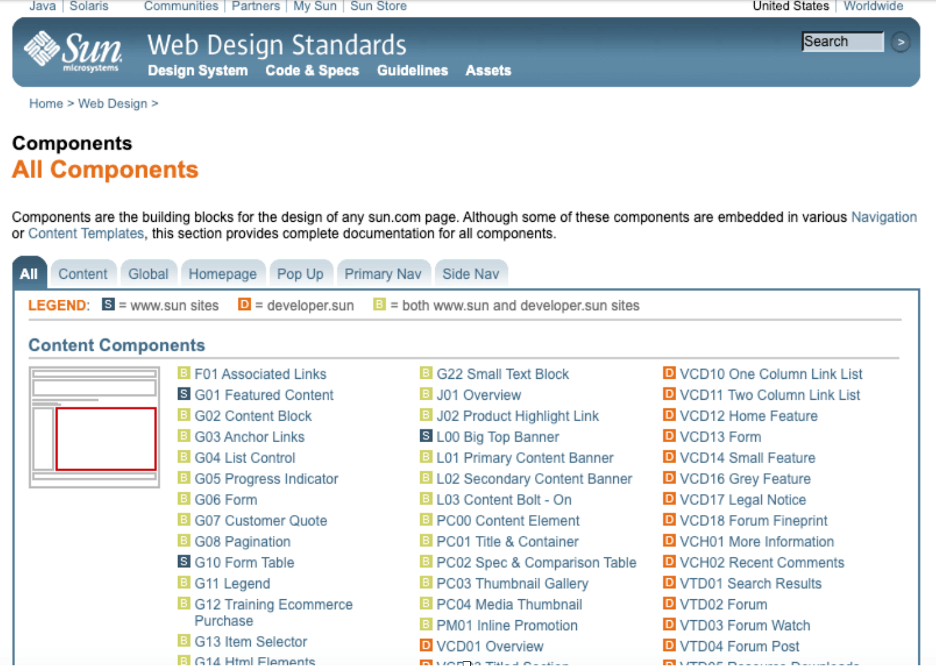This screenshot has width=936, height=666.
Task: Open the PC02 Spec & Comparison Table link
Action: pos(536,562)
